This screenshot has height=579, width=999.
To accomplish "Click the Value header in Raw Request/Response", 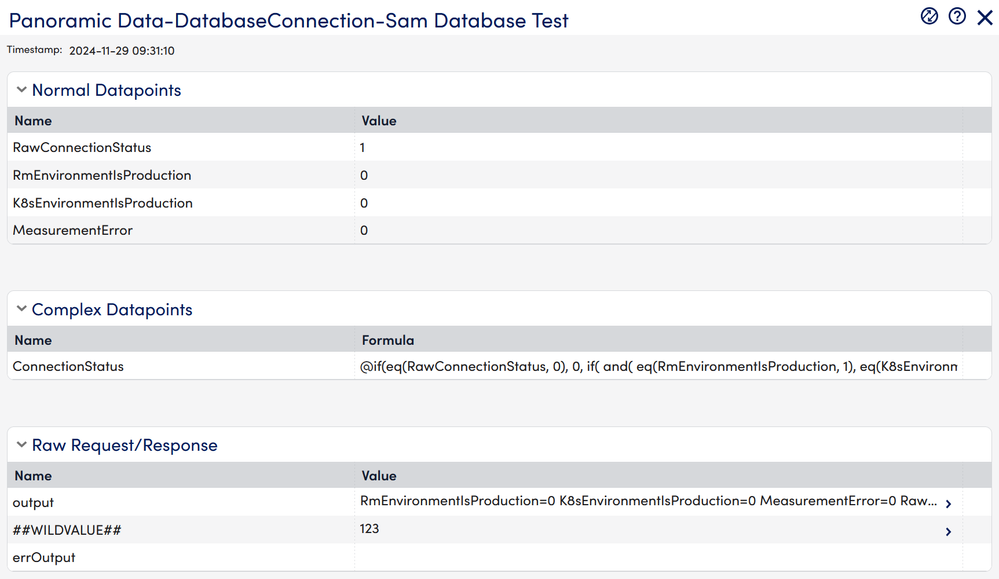I will click(379, 476).
